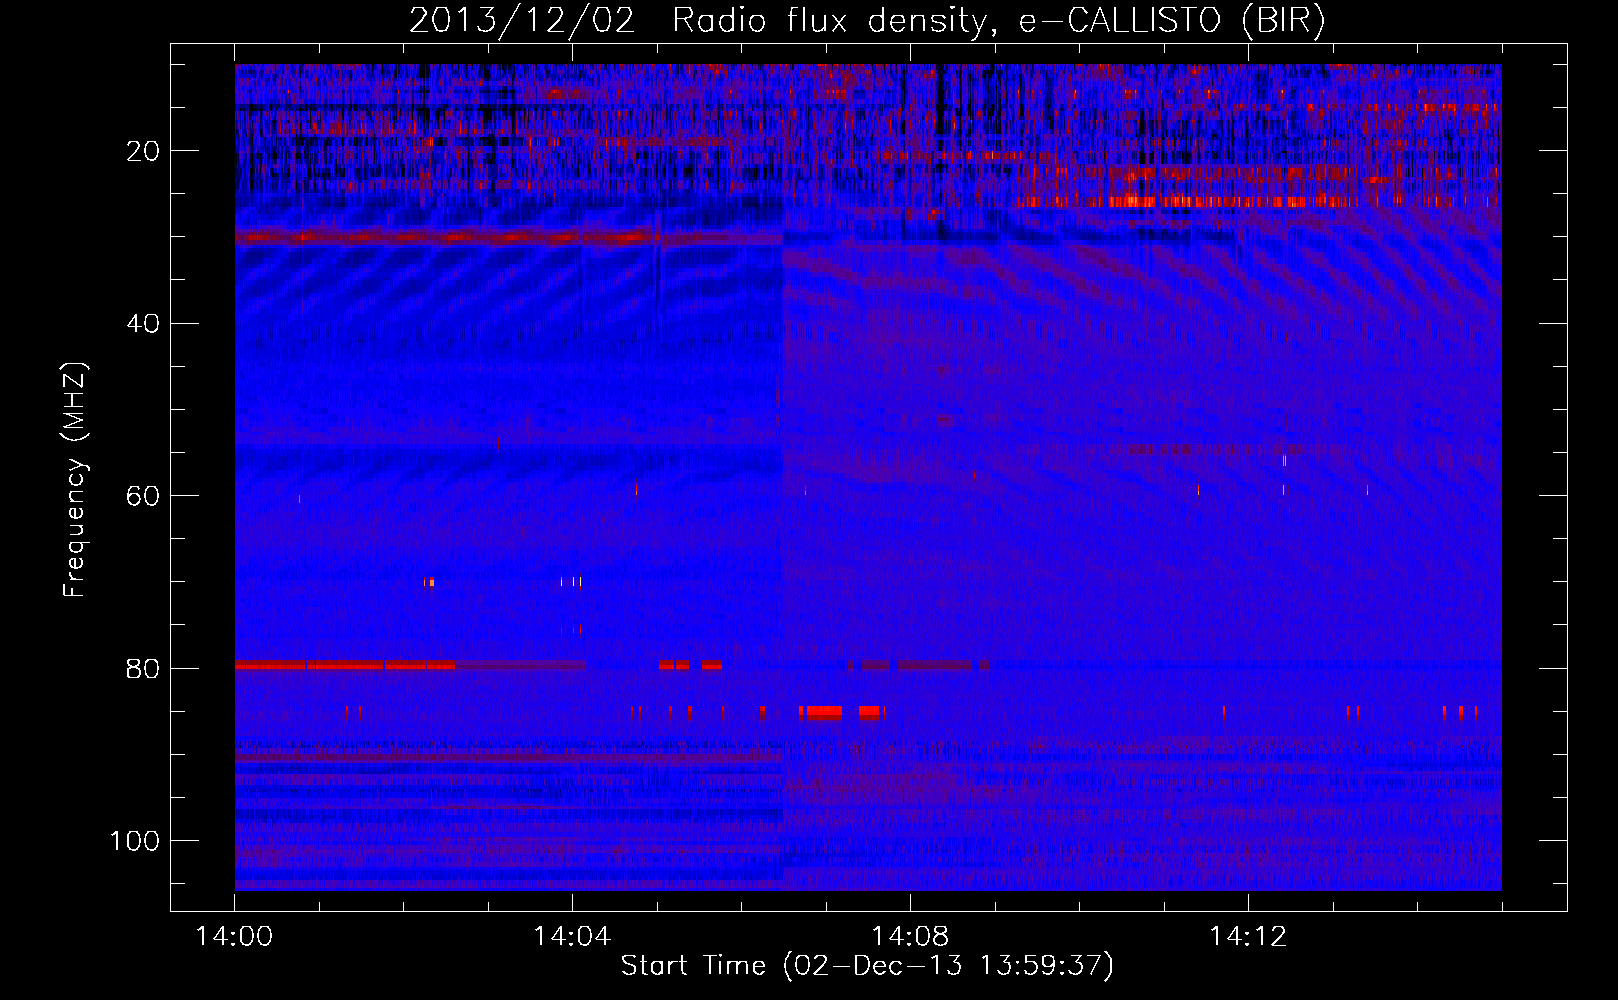
Task: Click the 'Start Time (02-Dec-13 13:59:37)' label
Action: tap(867, 966)
